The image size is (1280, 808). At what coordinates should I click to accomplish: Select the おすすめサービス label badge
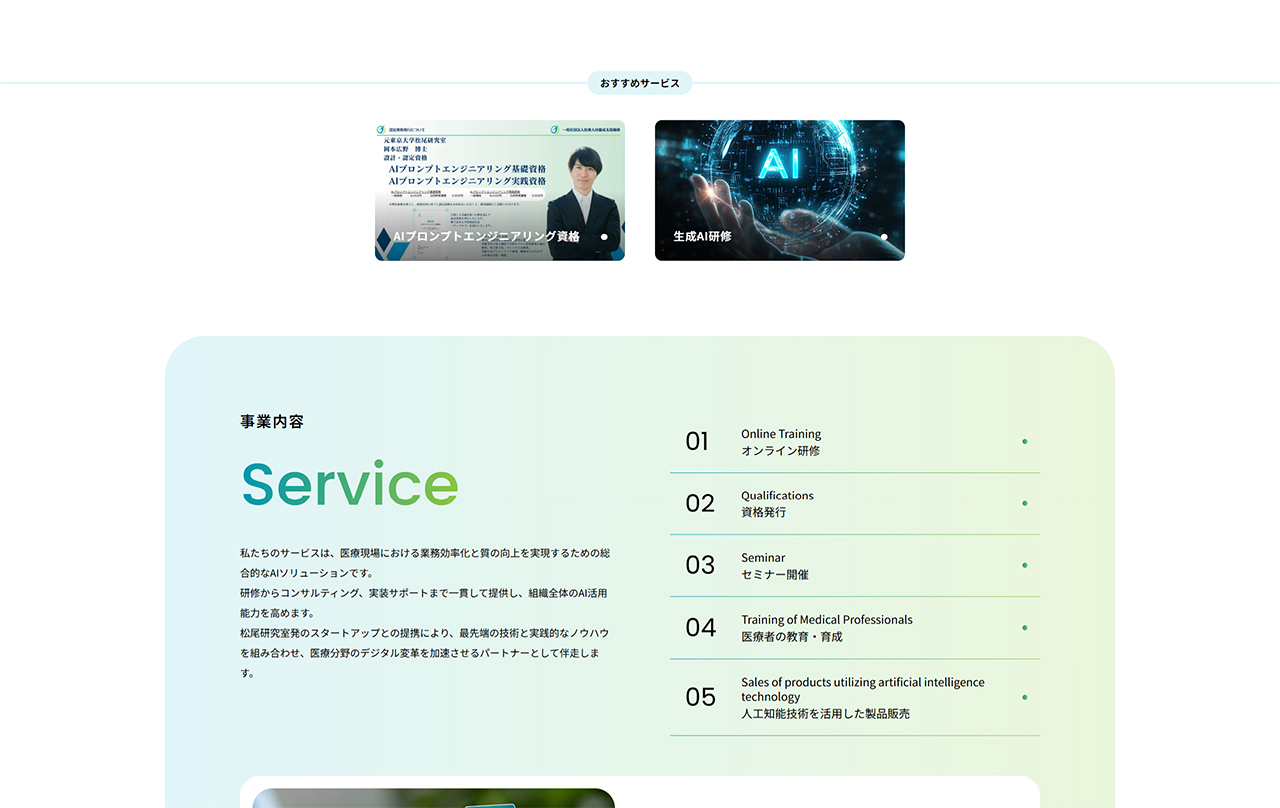640,83
